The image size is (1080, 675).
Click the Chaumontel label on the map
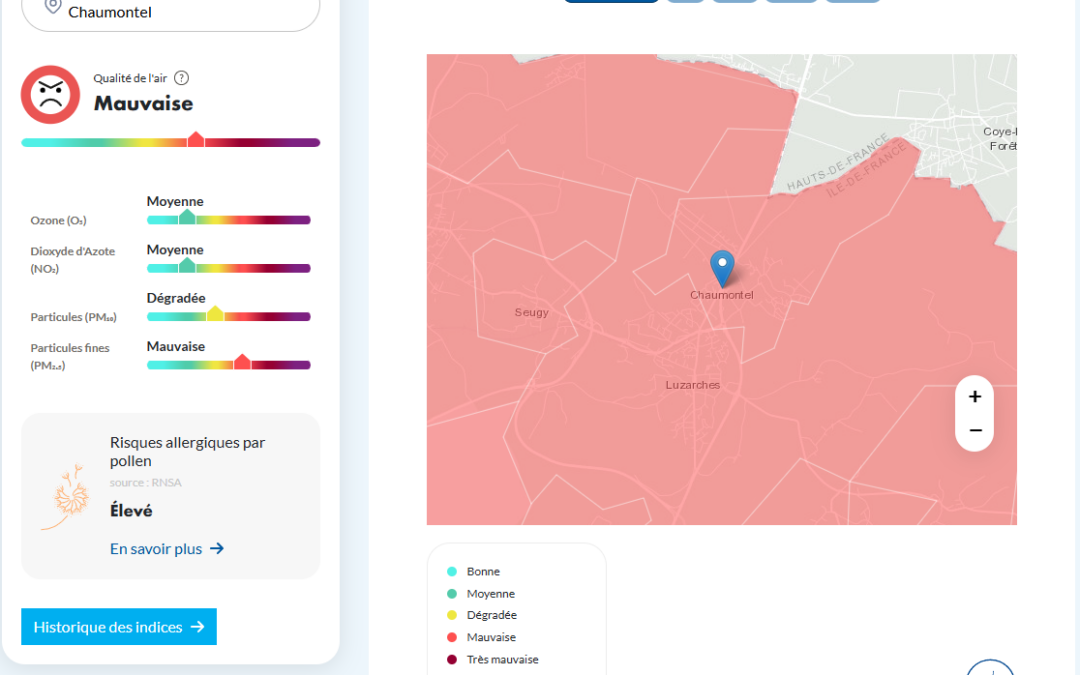point(722,295)
